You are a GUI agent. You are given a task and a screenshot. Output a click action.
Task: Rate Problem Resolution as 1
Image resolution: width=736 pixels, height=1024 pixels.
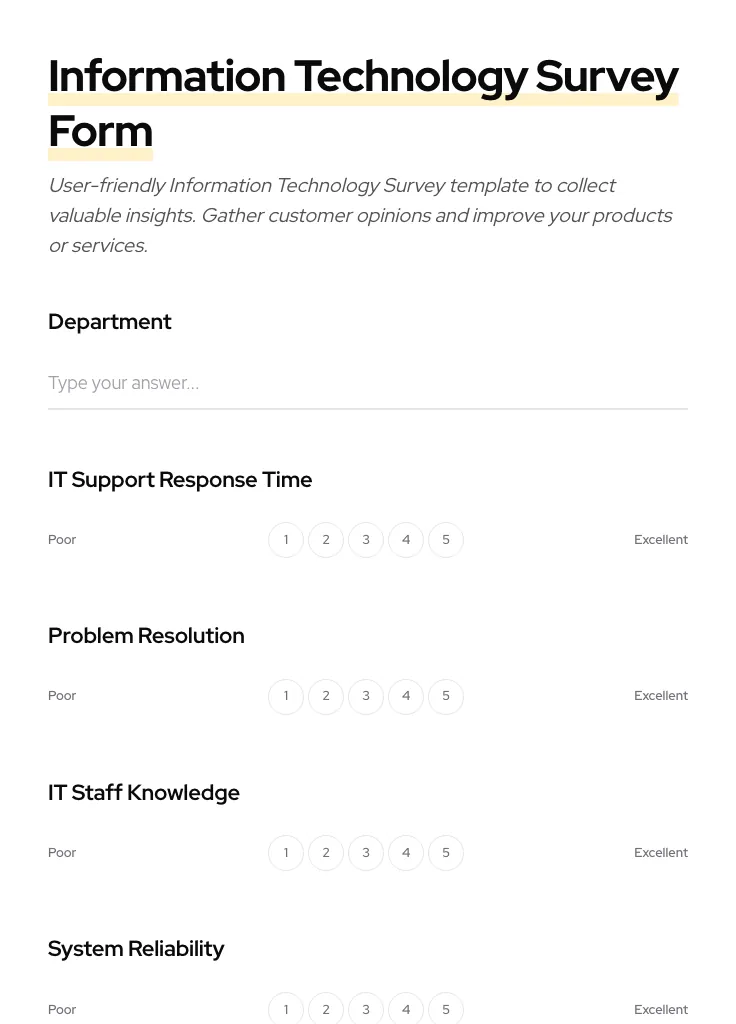(x=286, y=696)
